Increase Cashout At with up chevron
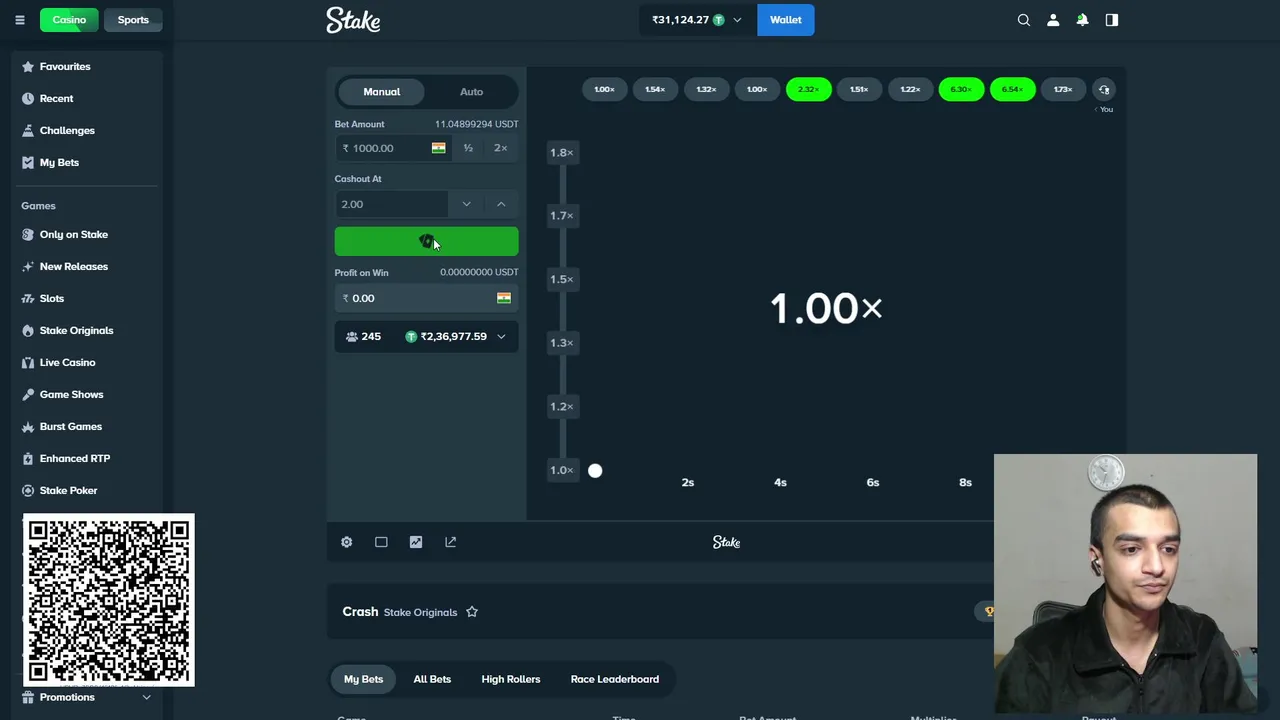 point(501,204)
